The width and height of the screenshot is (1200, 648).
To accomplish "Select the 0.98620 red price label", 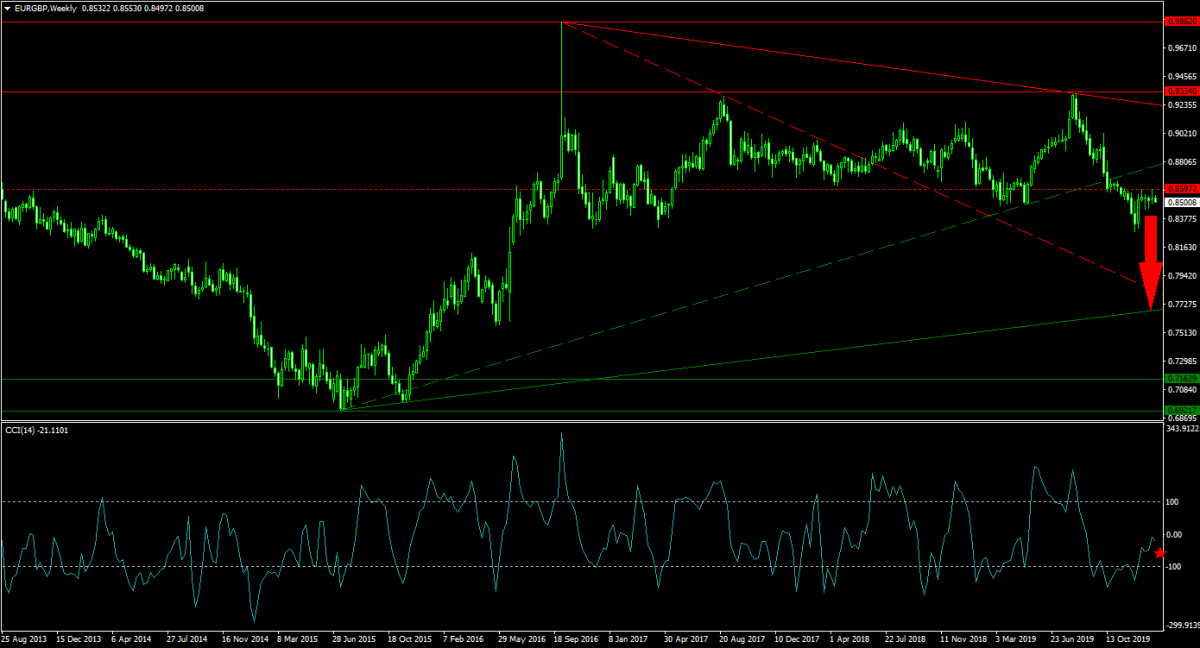I will point(1181,20).
